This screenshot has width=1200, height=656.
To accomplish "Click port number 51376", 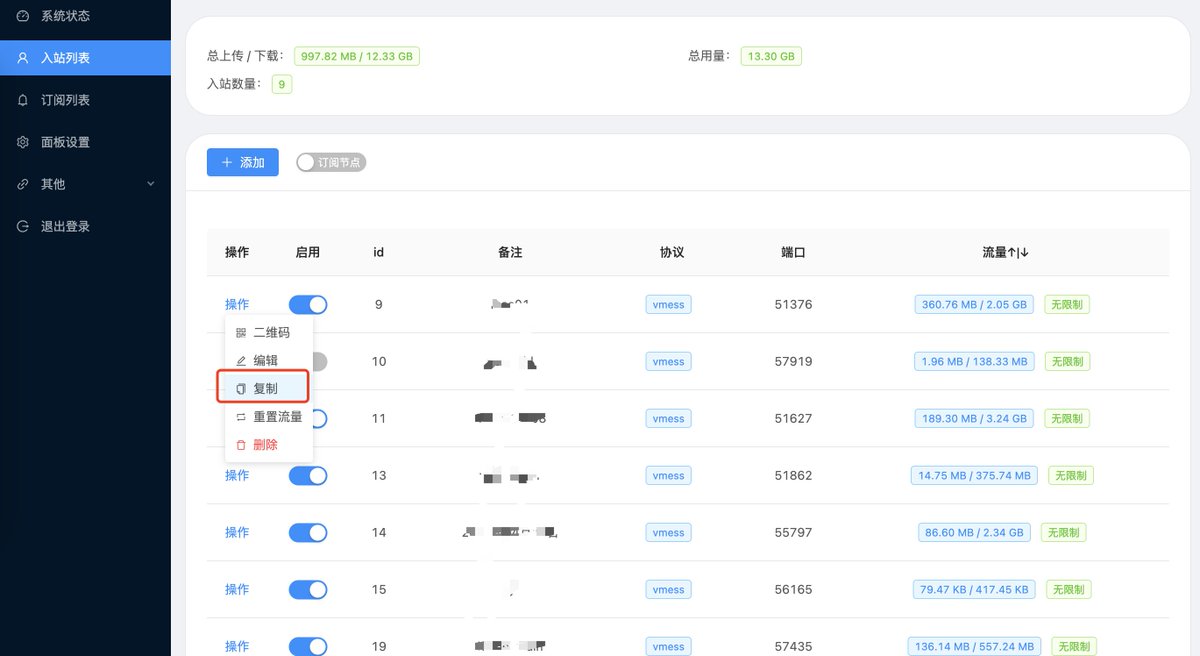I will 793,305.
